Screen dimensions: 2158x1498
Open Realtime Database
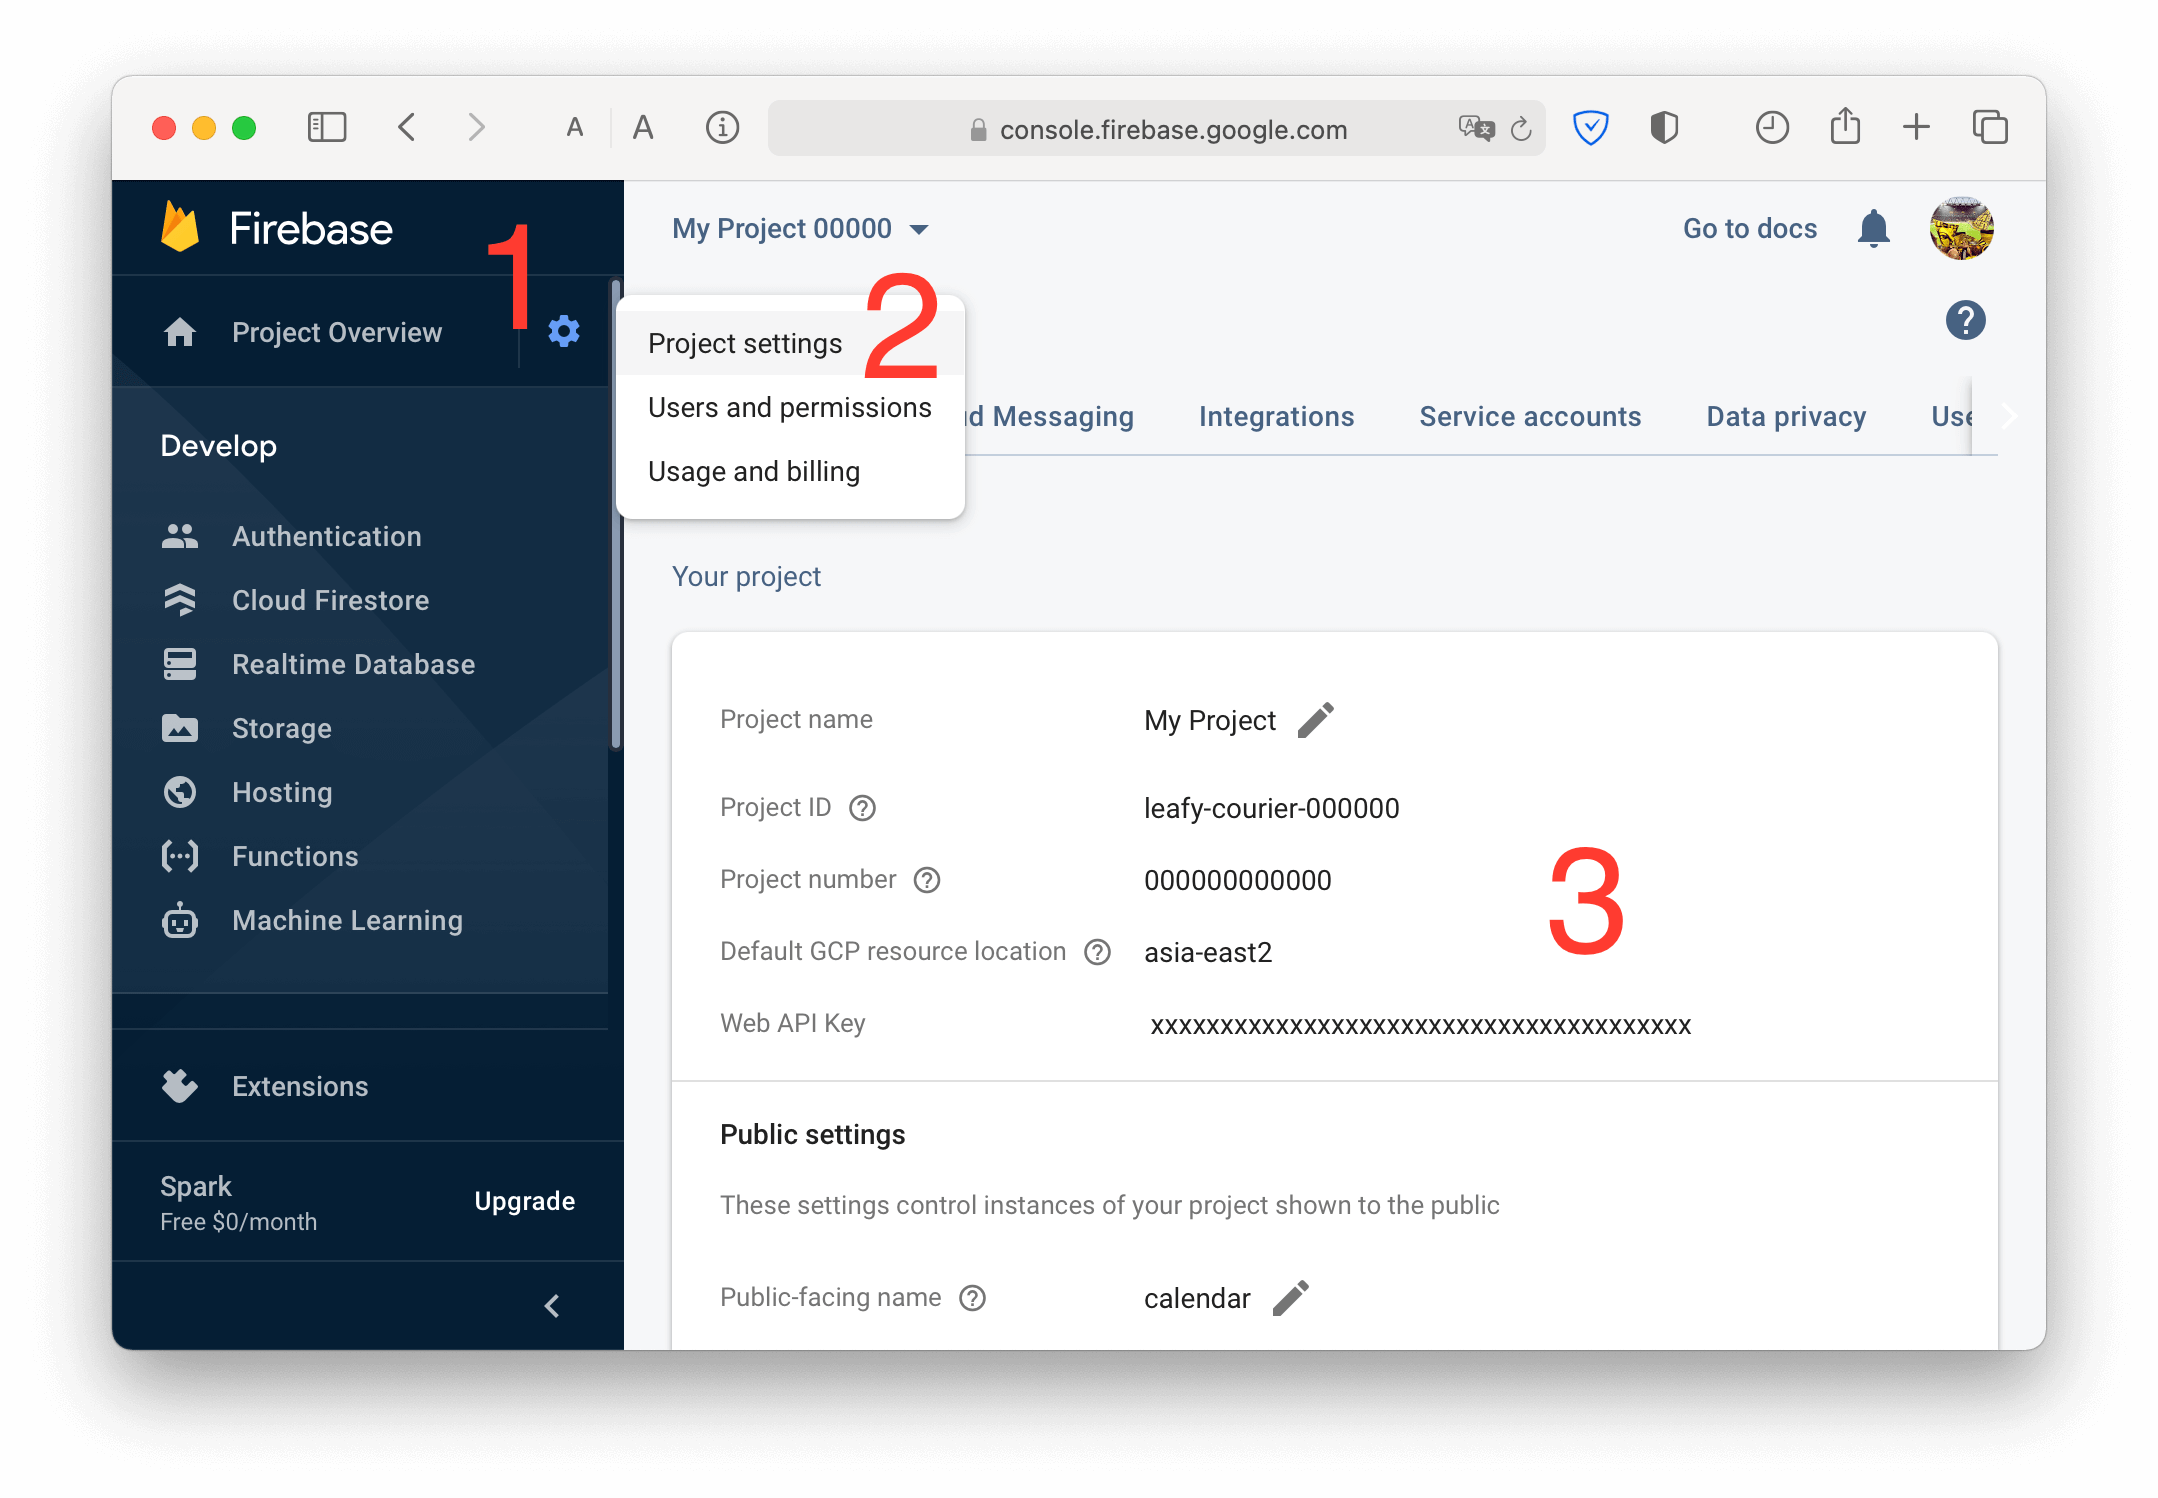click(x=353, y=664)
